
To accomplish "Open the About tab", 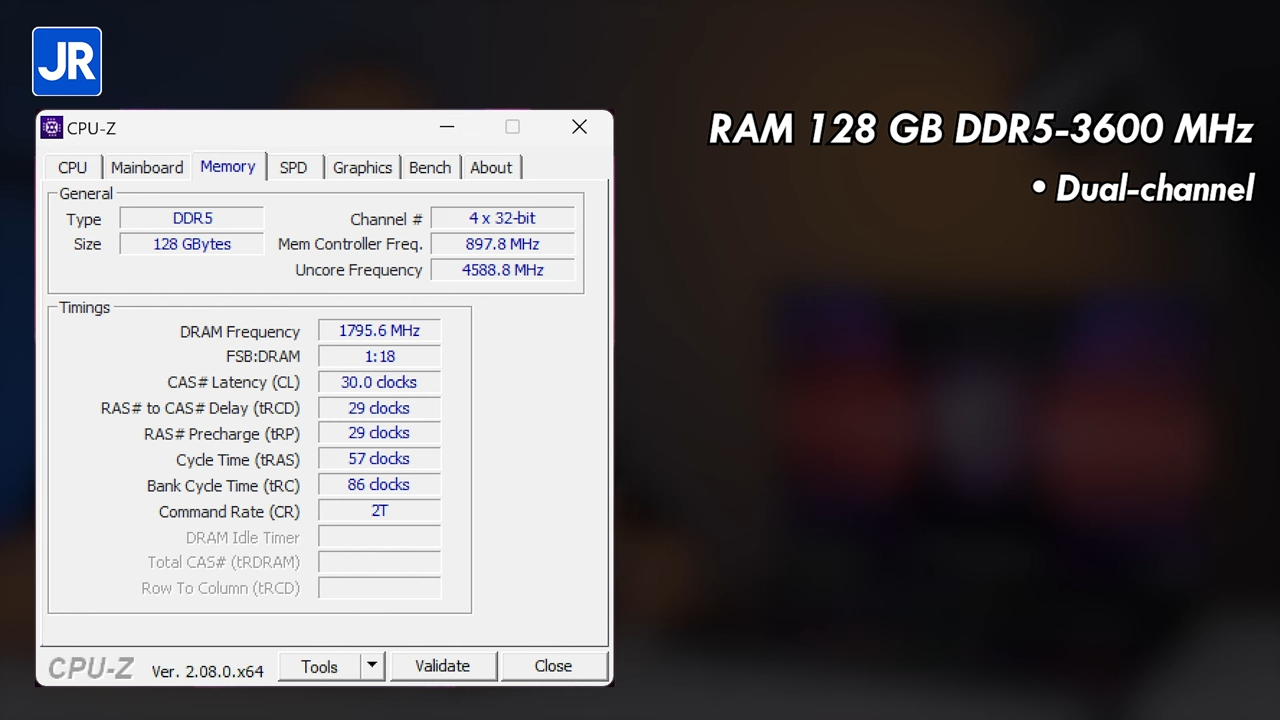I will pyautogui.click(x=491, y=168).
